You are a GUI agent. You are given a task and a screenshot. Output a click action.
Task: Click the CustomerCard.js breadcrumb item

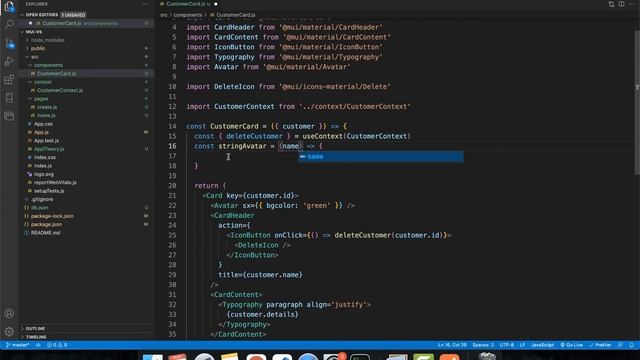click(x=236, y=15)
